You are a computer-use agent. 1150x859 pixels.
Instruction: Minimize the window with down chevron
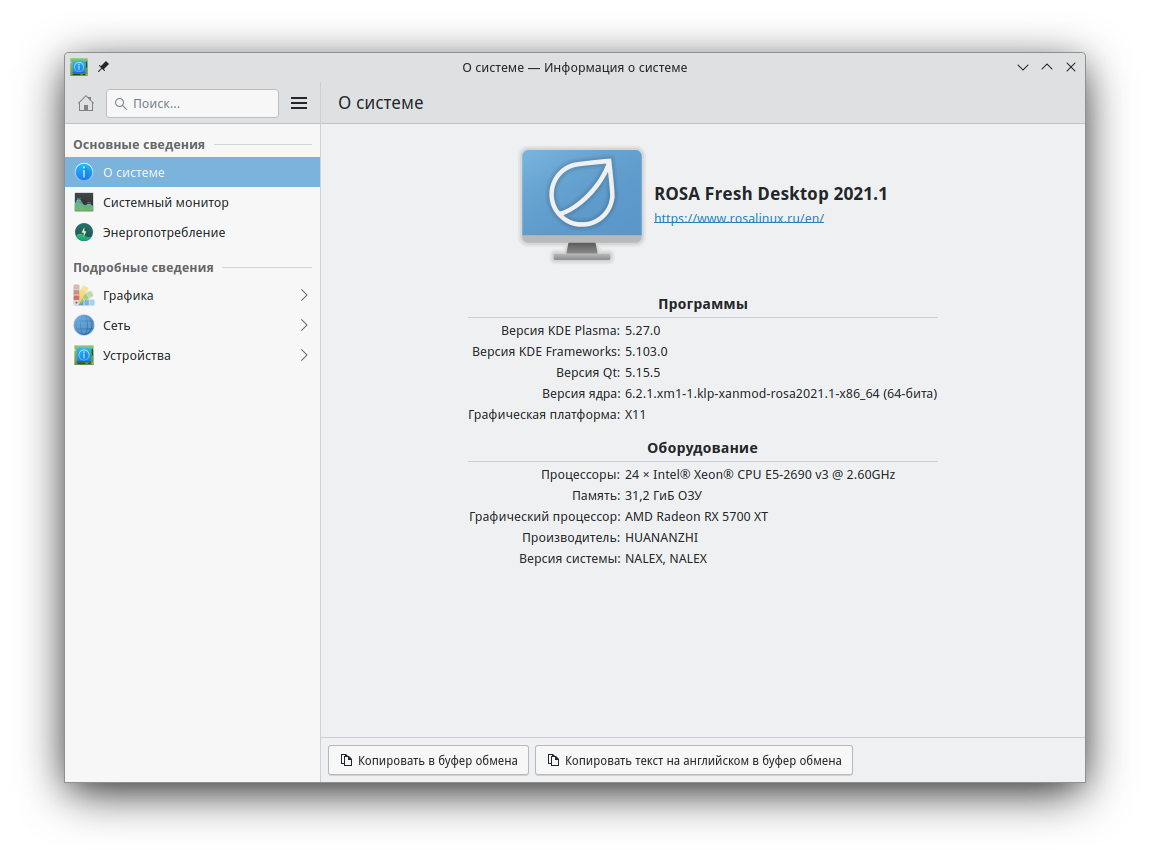click(1023, 67)
